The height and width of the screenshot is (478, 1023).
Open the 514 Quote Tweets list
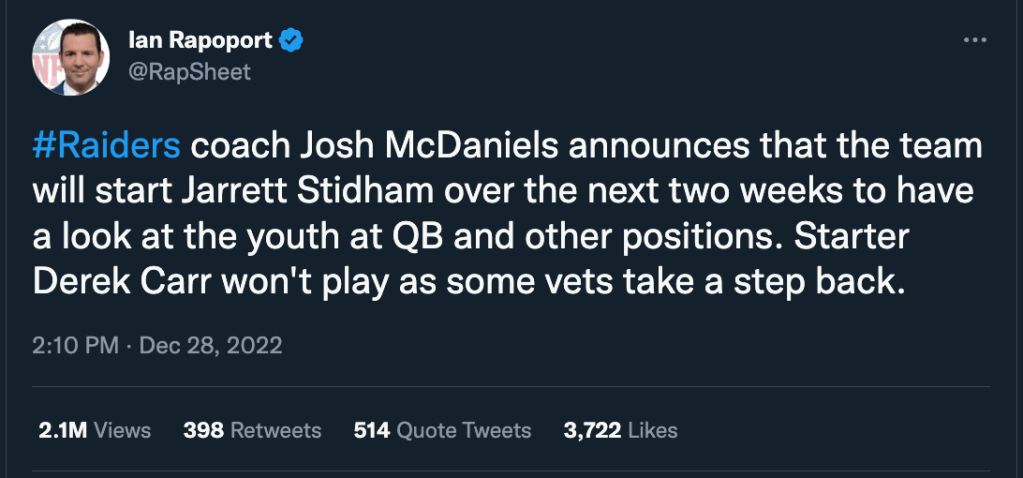point(442,430)
